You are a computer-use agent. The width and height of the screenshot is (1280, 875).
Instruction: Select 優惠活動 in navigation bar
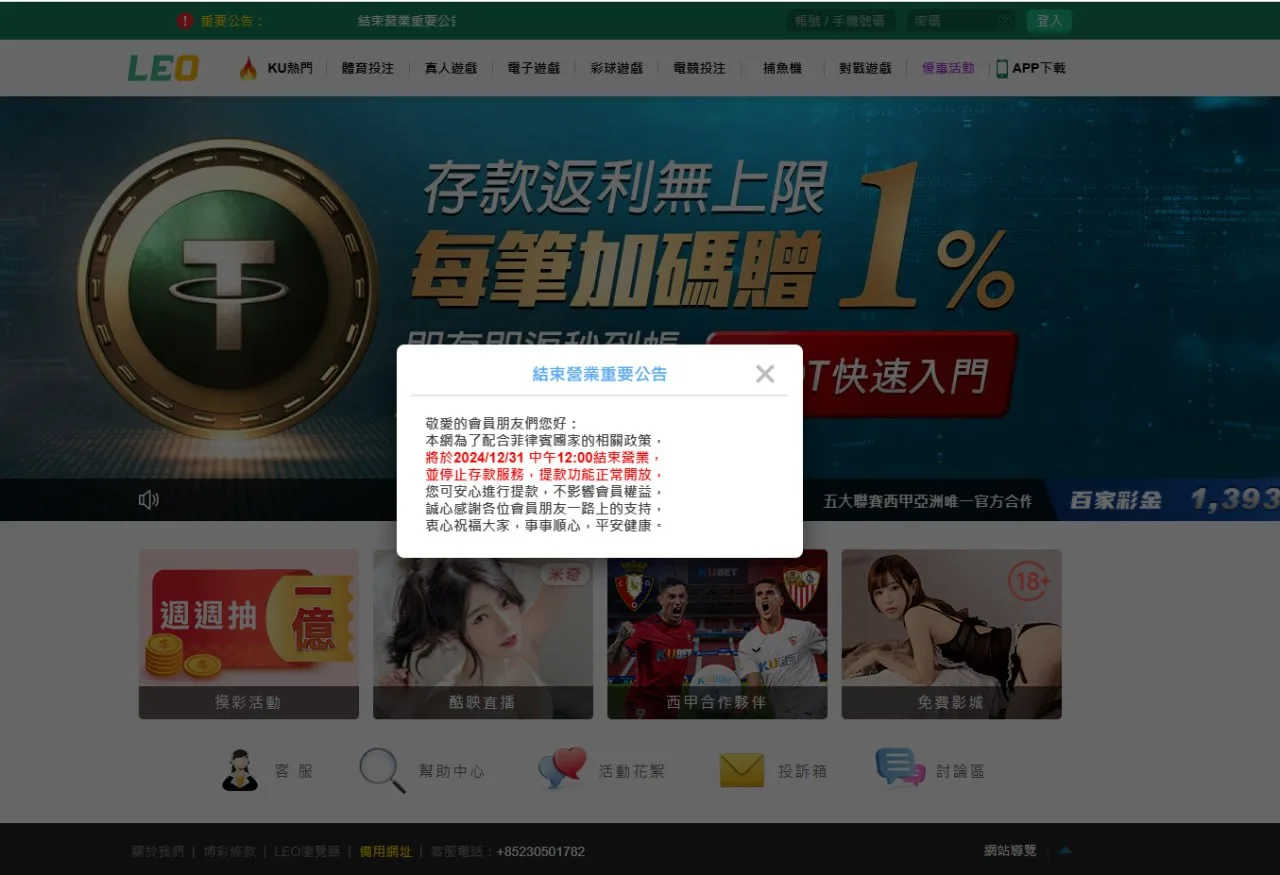point(947,68)
